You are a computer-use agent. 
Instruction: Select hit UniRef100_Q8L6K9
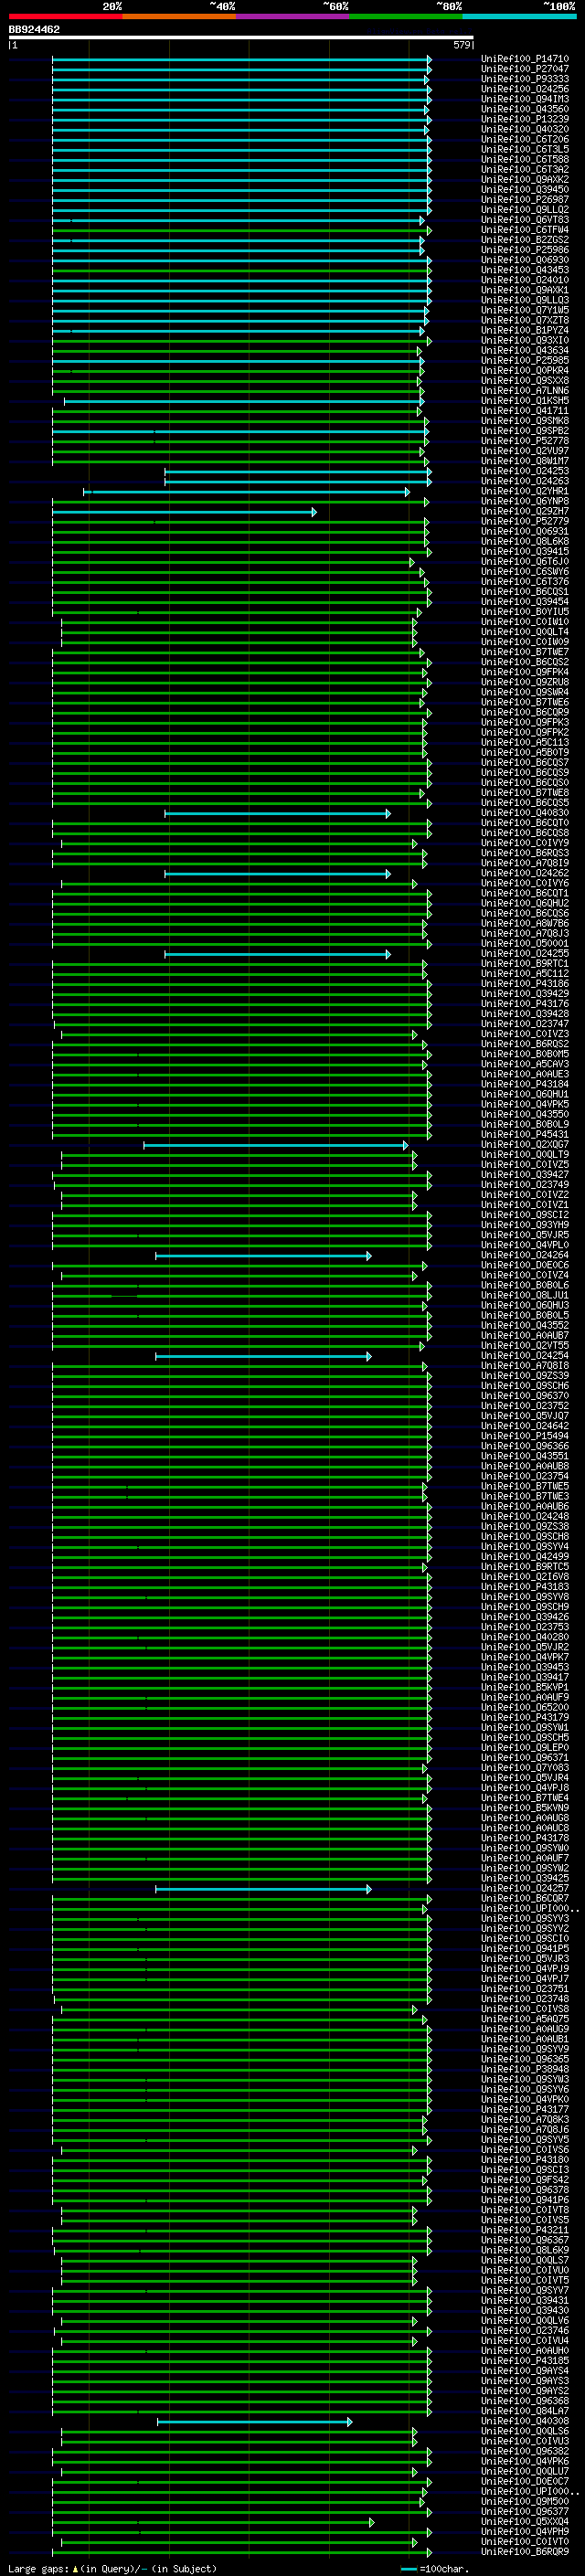524,2251
